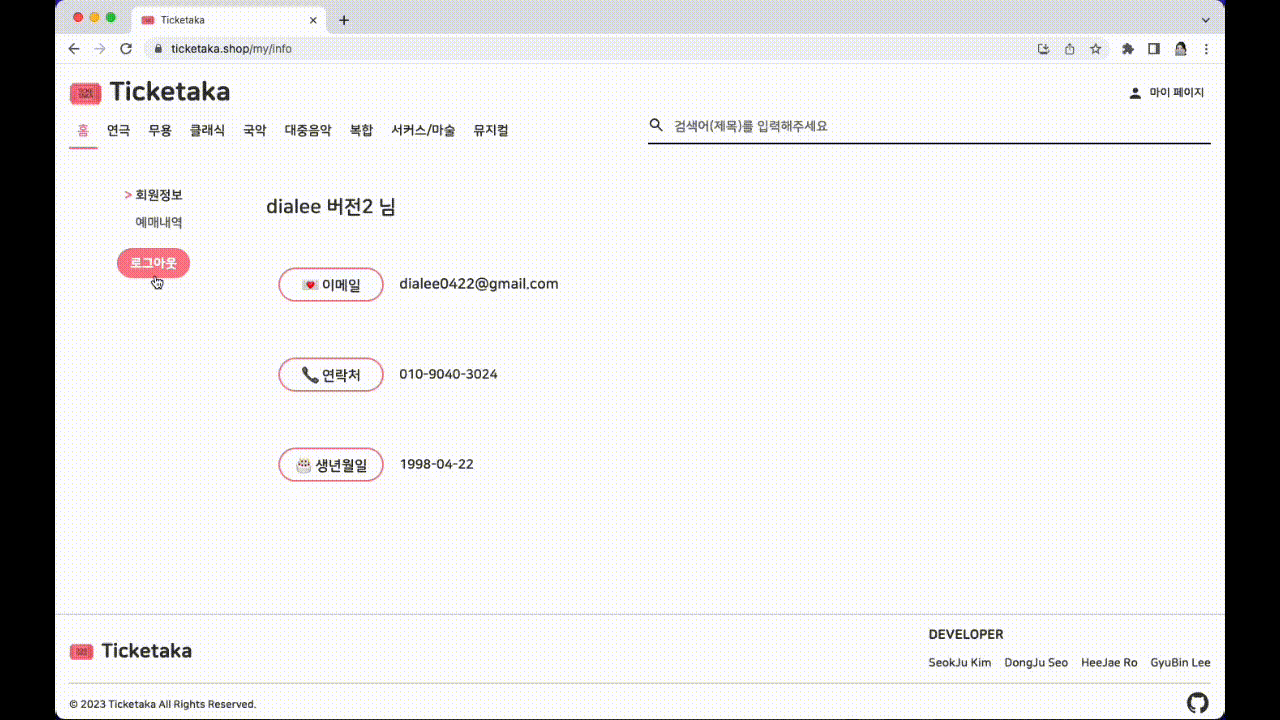Screen dimensions: 1280x720
Task: Select the 무용 category tab
Action: [160, 130]
